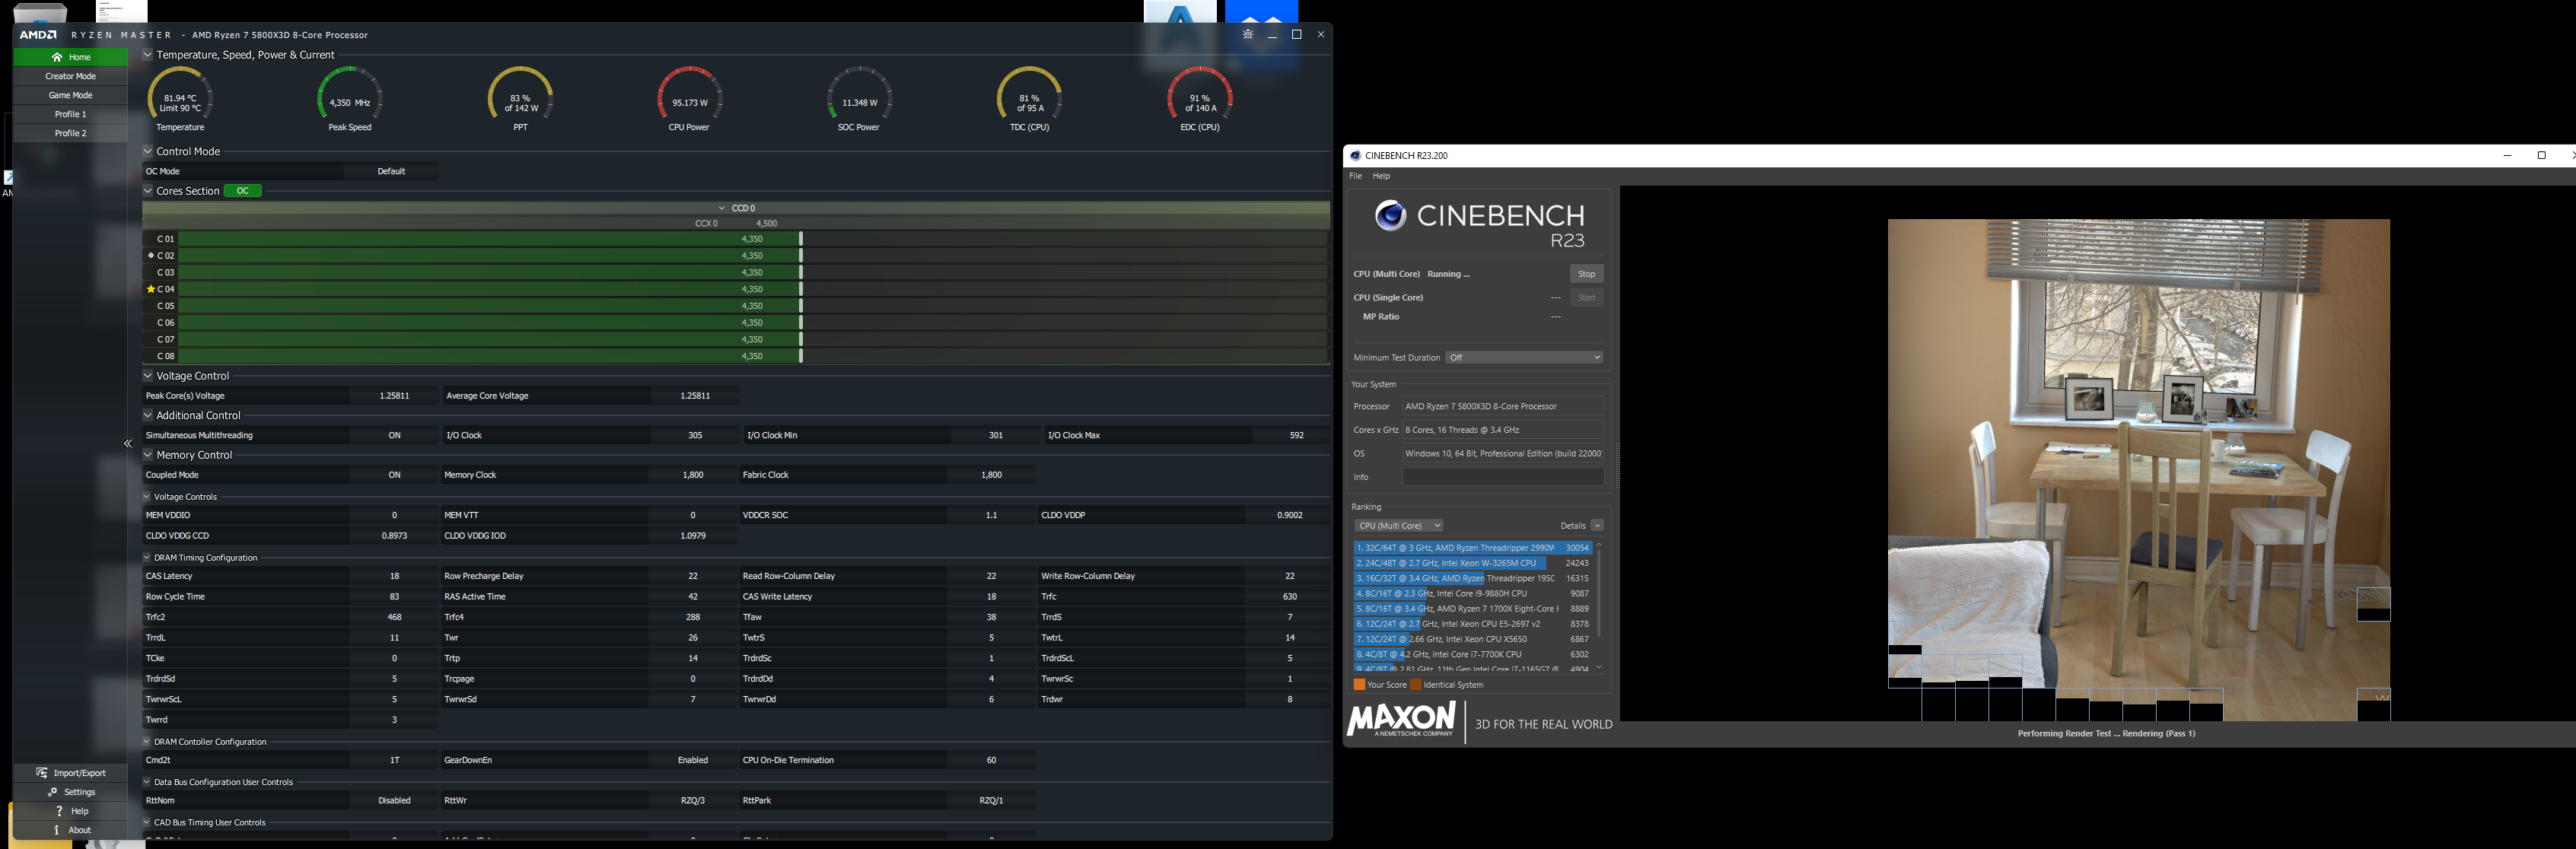Screen dimensions: 2576x849
Task: Collapse the Cores Section chevron
Action: coord(148,191)
